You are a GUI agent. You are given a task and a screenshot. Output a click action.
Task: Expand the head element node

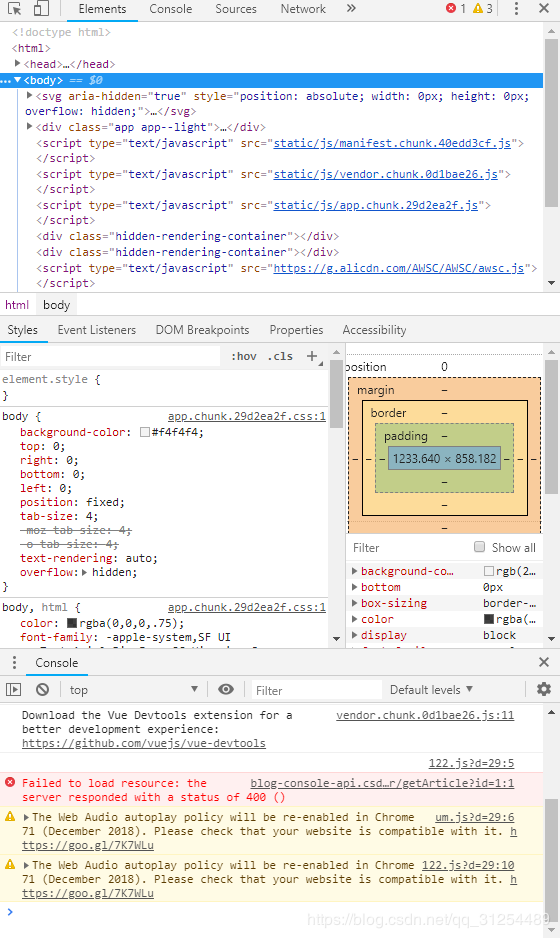[x=17, y=63]
